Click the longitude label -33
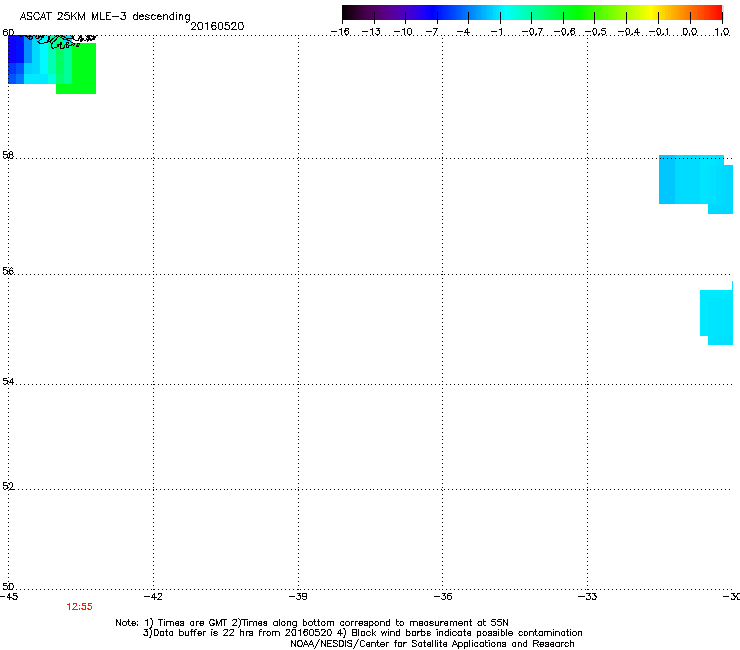The height and width of the screenshot is (650, 740). (587, 597)
